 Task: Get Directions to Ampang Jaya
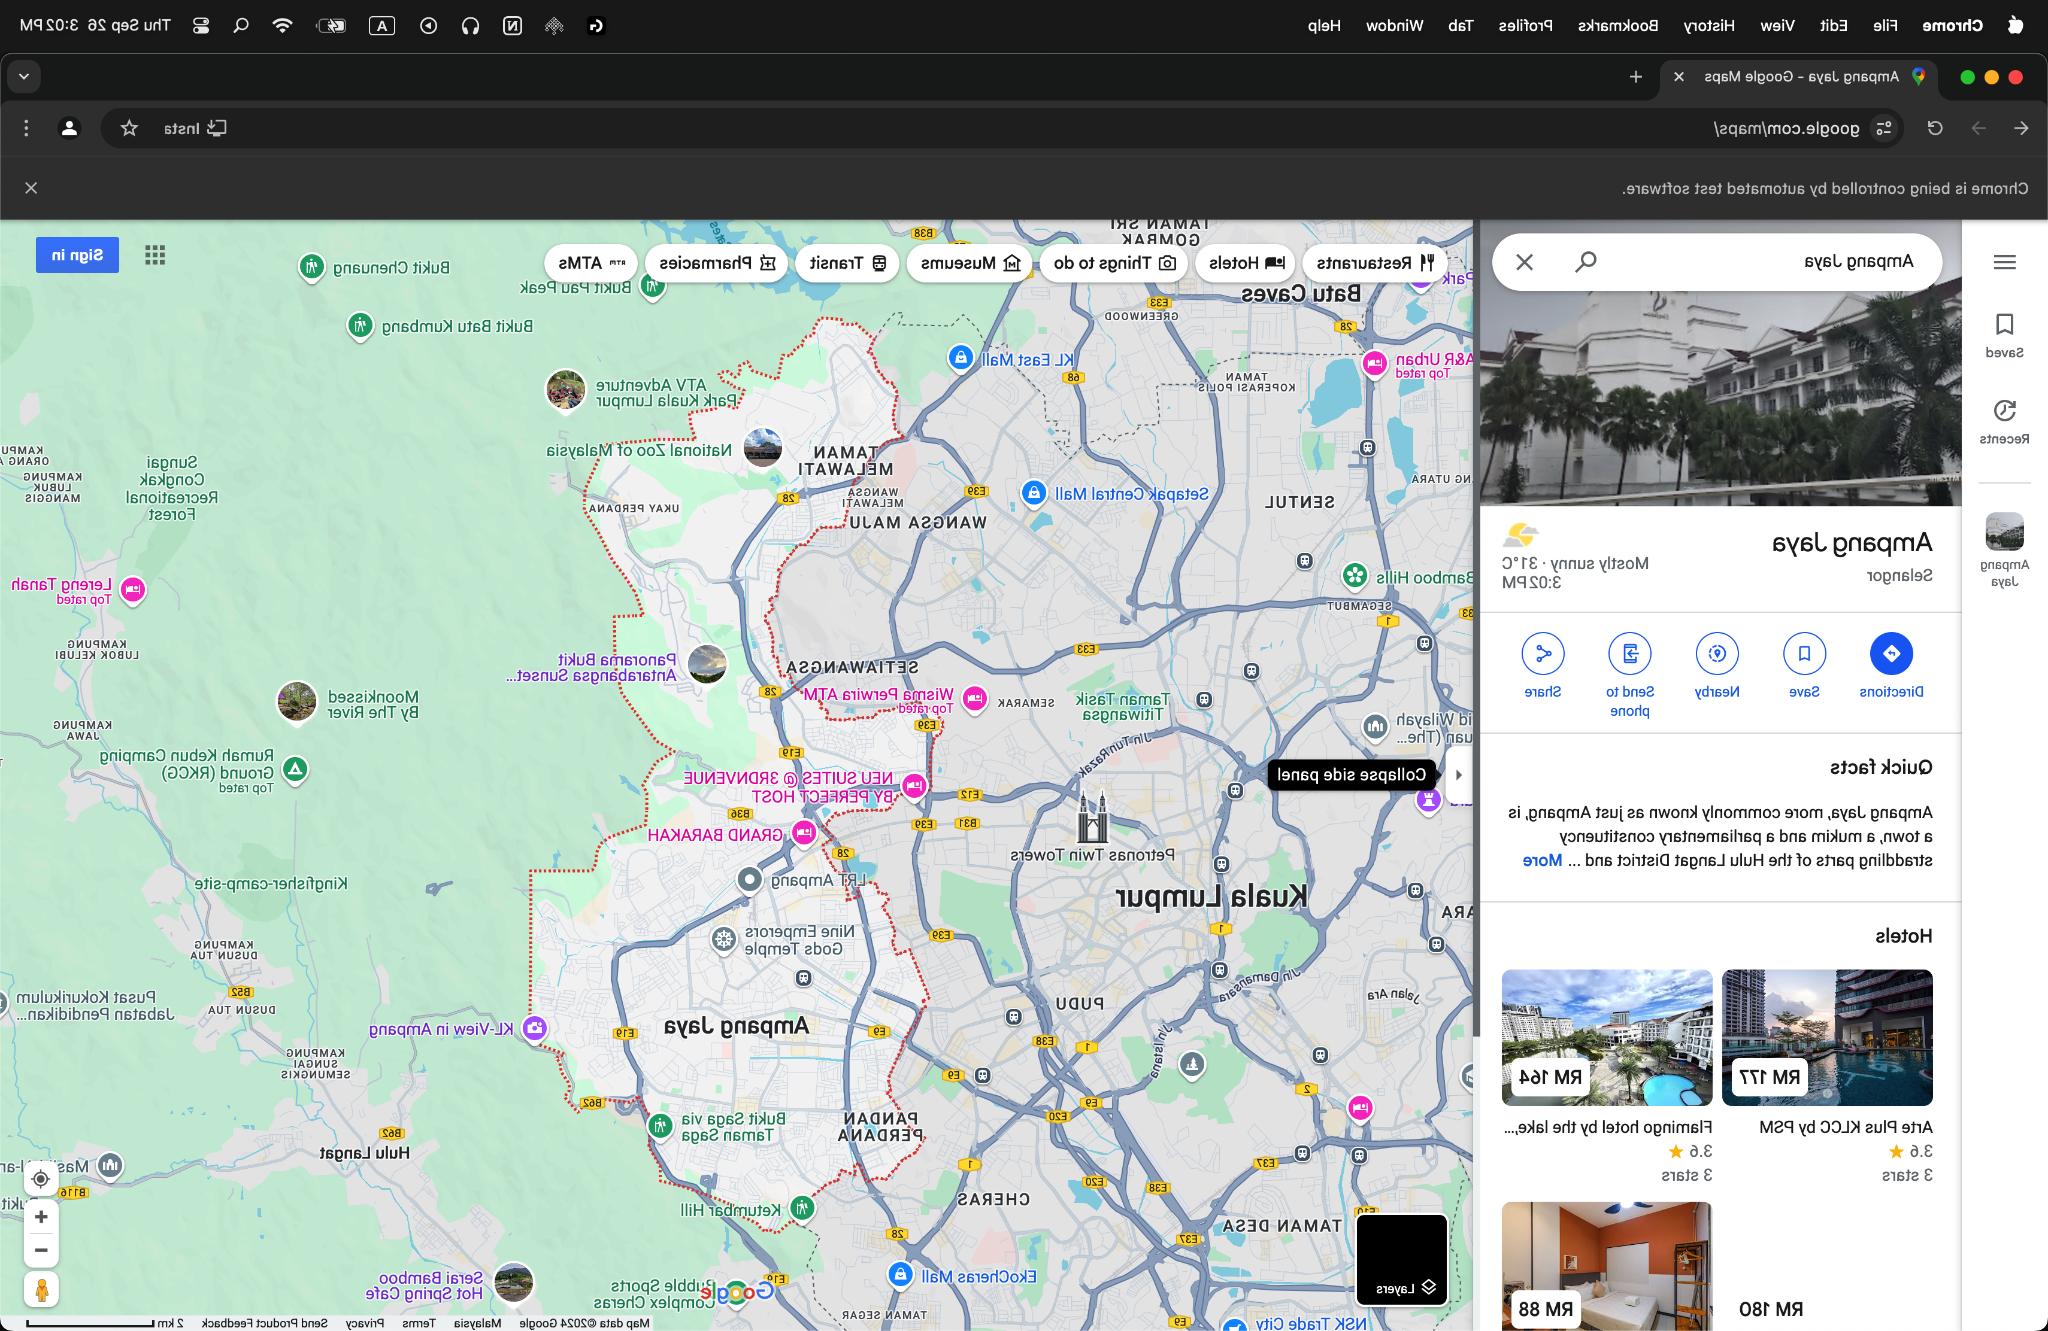pyautogui.click(x=1891, y=664)
